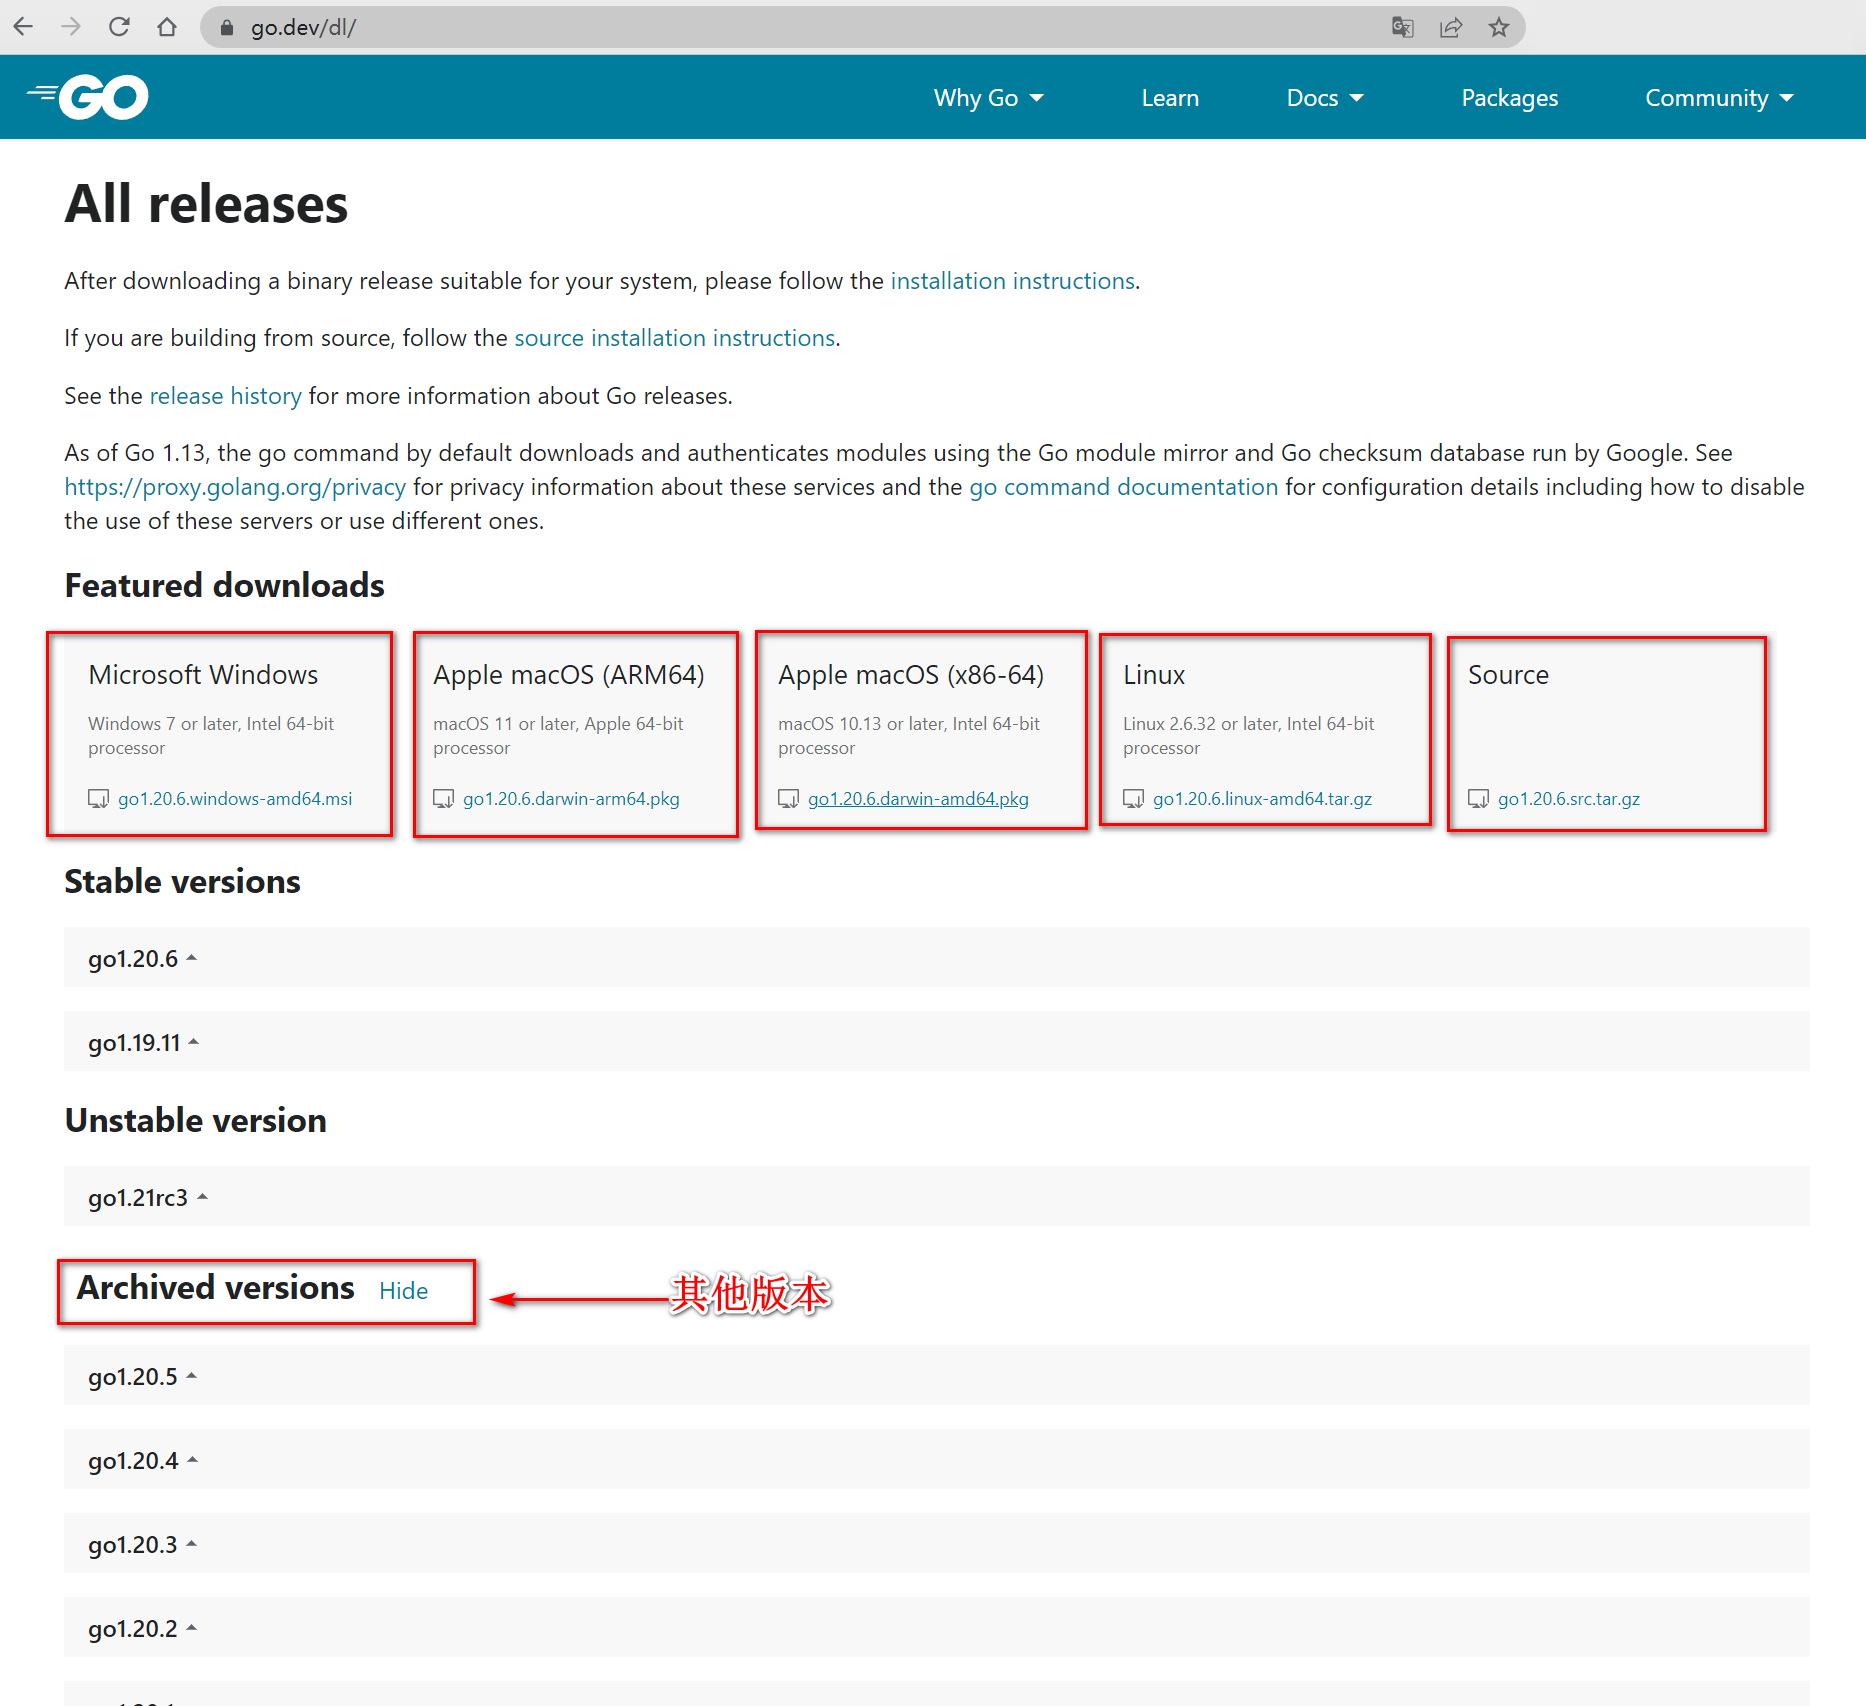Click the Go logo in the header
Screen dimensions: 1866x1706
coord(88,97)
